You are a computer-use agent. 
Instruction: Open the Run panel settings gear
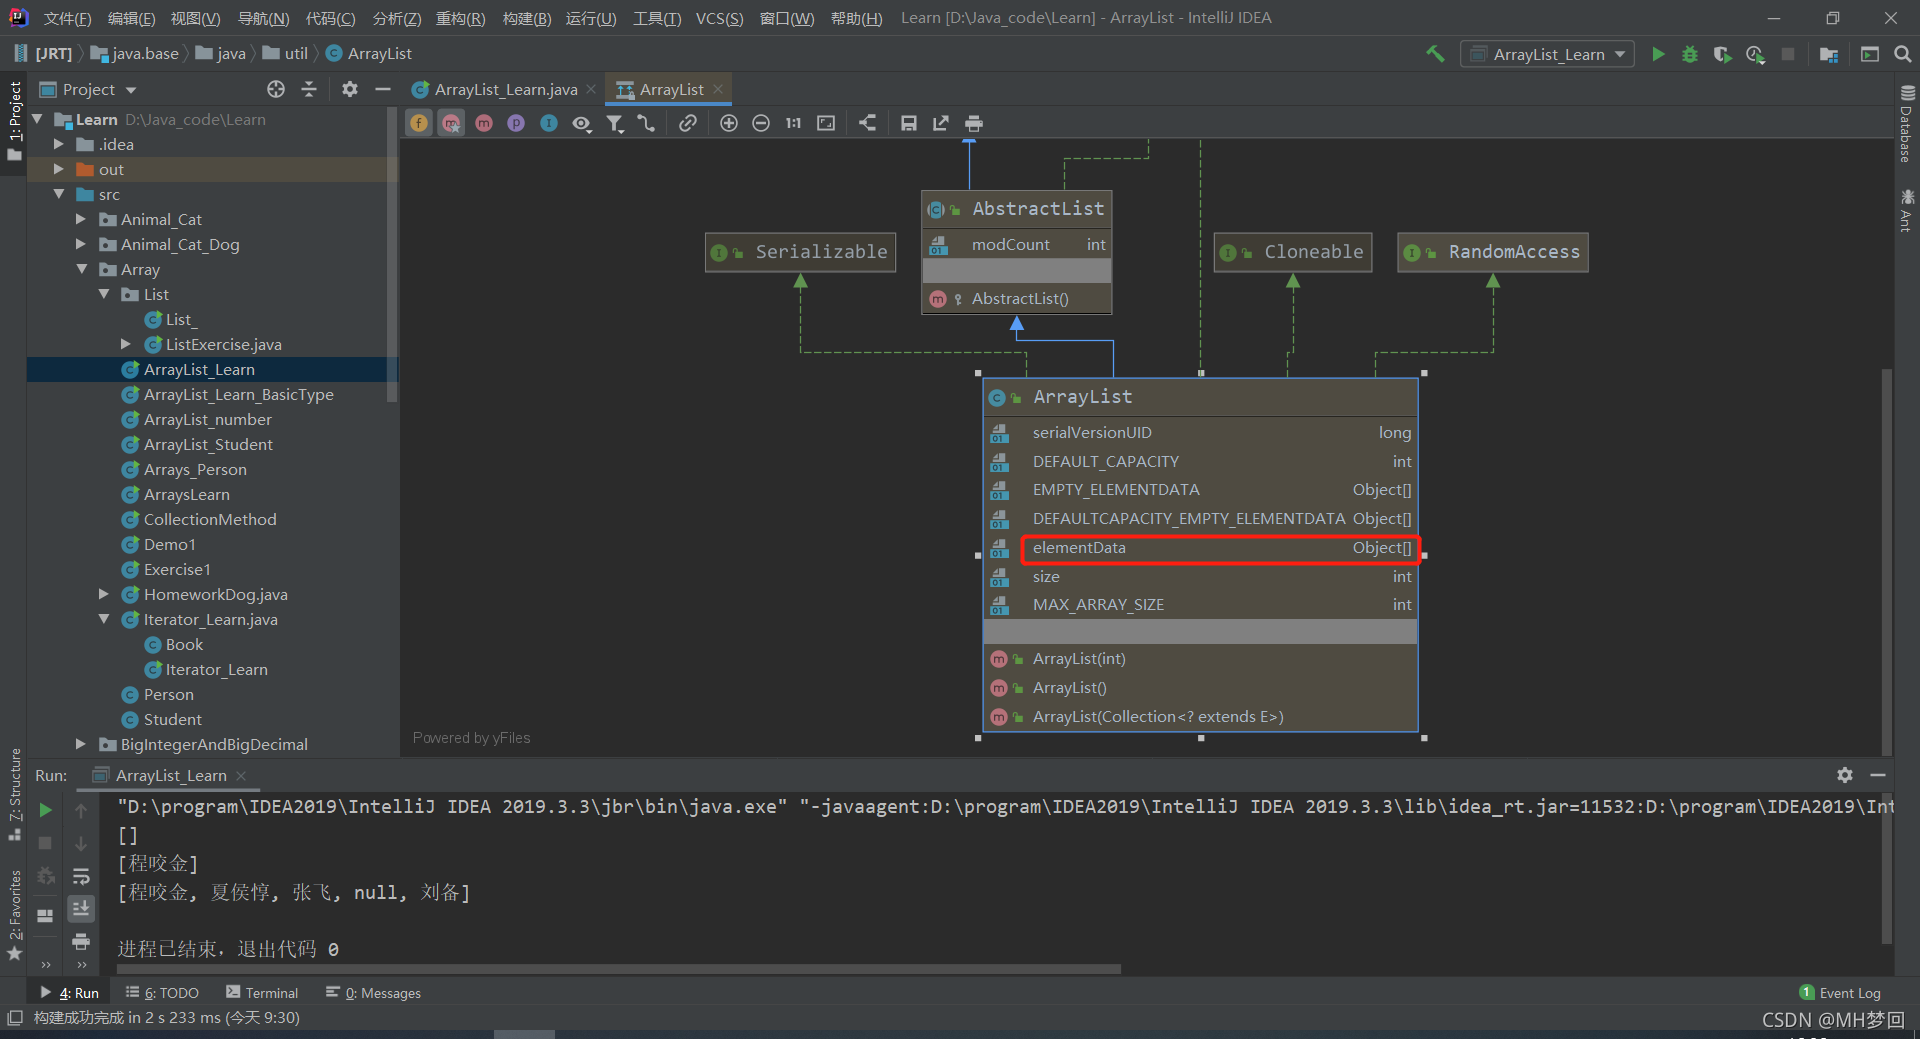click(1845, 775)
